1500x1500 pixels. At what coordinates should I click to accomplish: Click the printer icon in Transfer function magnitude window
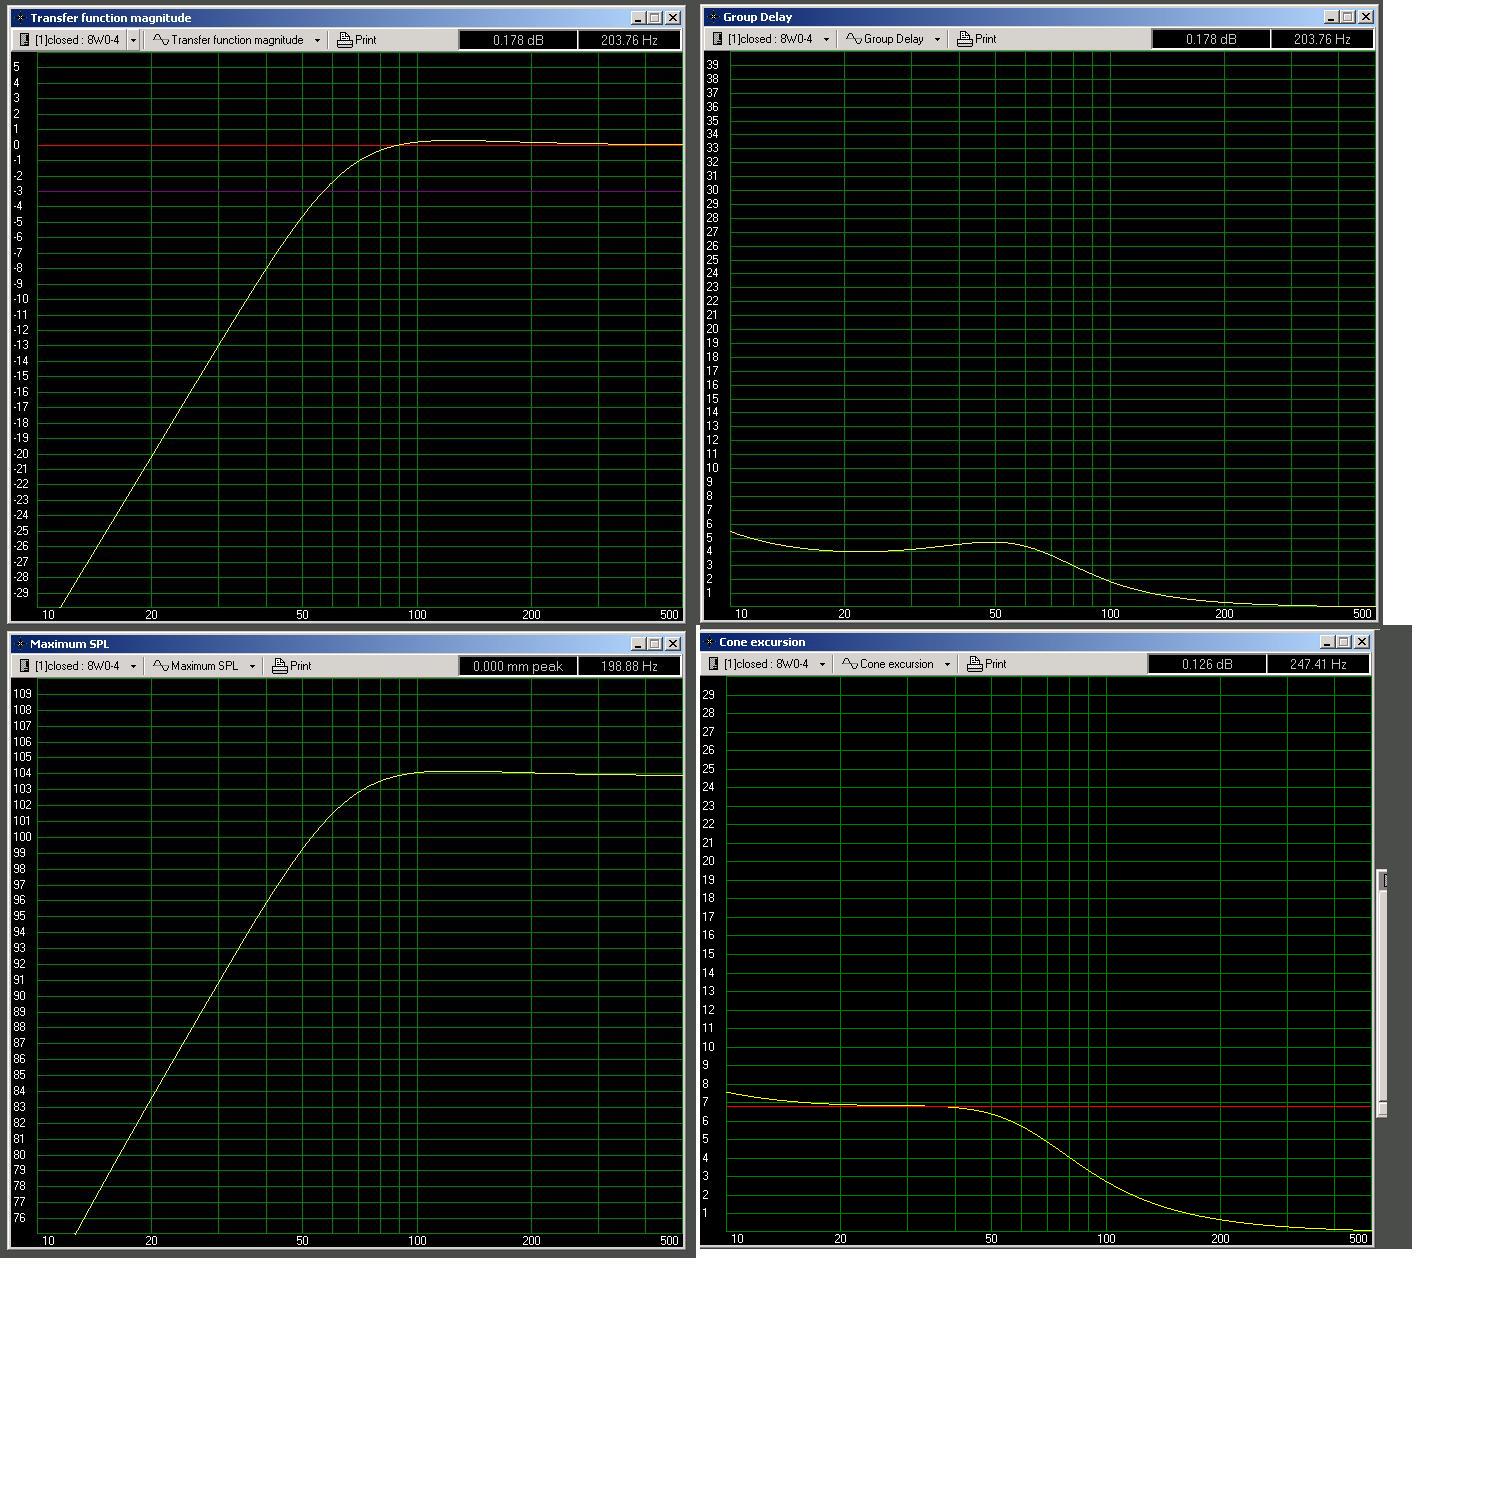(x=345, y=40)
